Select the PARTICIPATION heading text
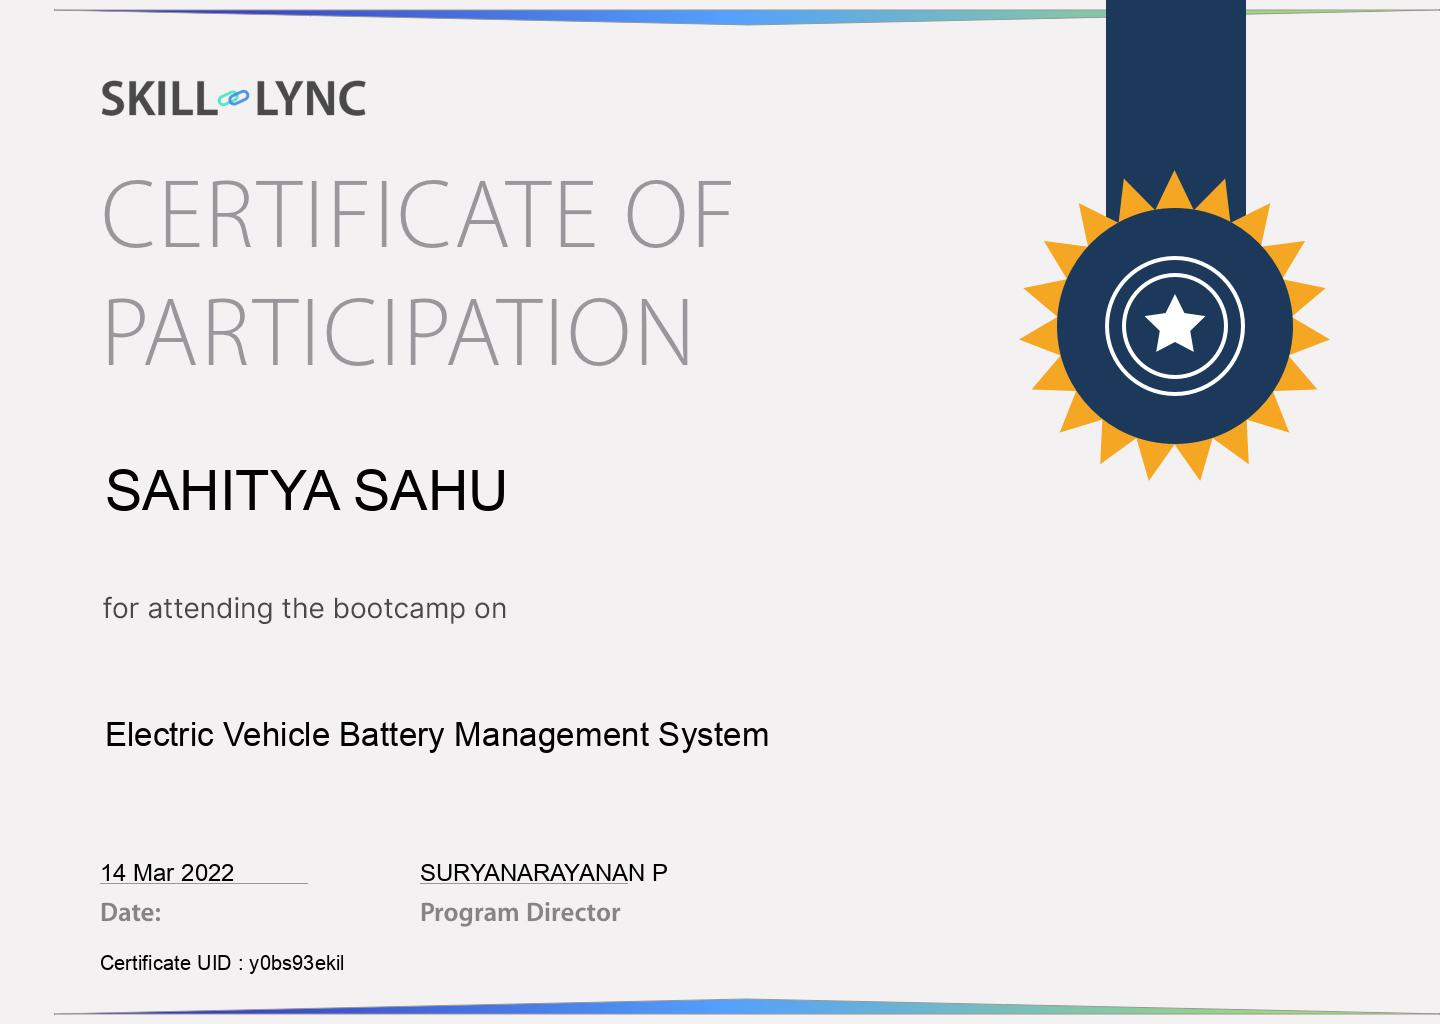The image size is (1440, 1024). (397, 332)
